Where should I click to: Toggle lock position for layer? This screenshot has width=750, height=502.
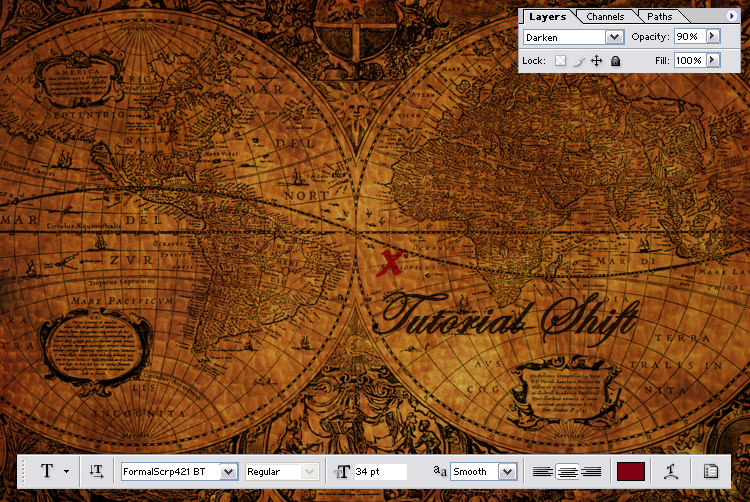(x=597, y=61)
